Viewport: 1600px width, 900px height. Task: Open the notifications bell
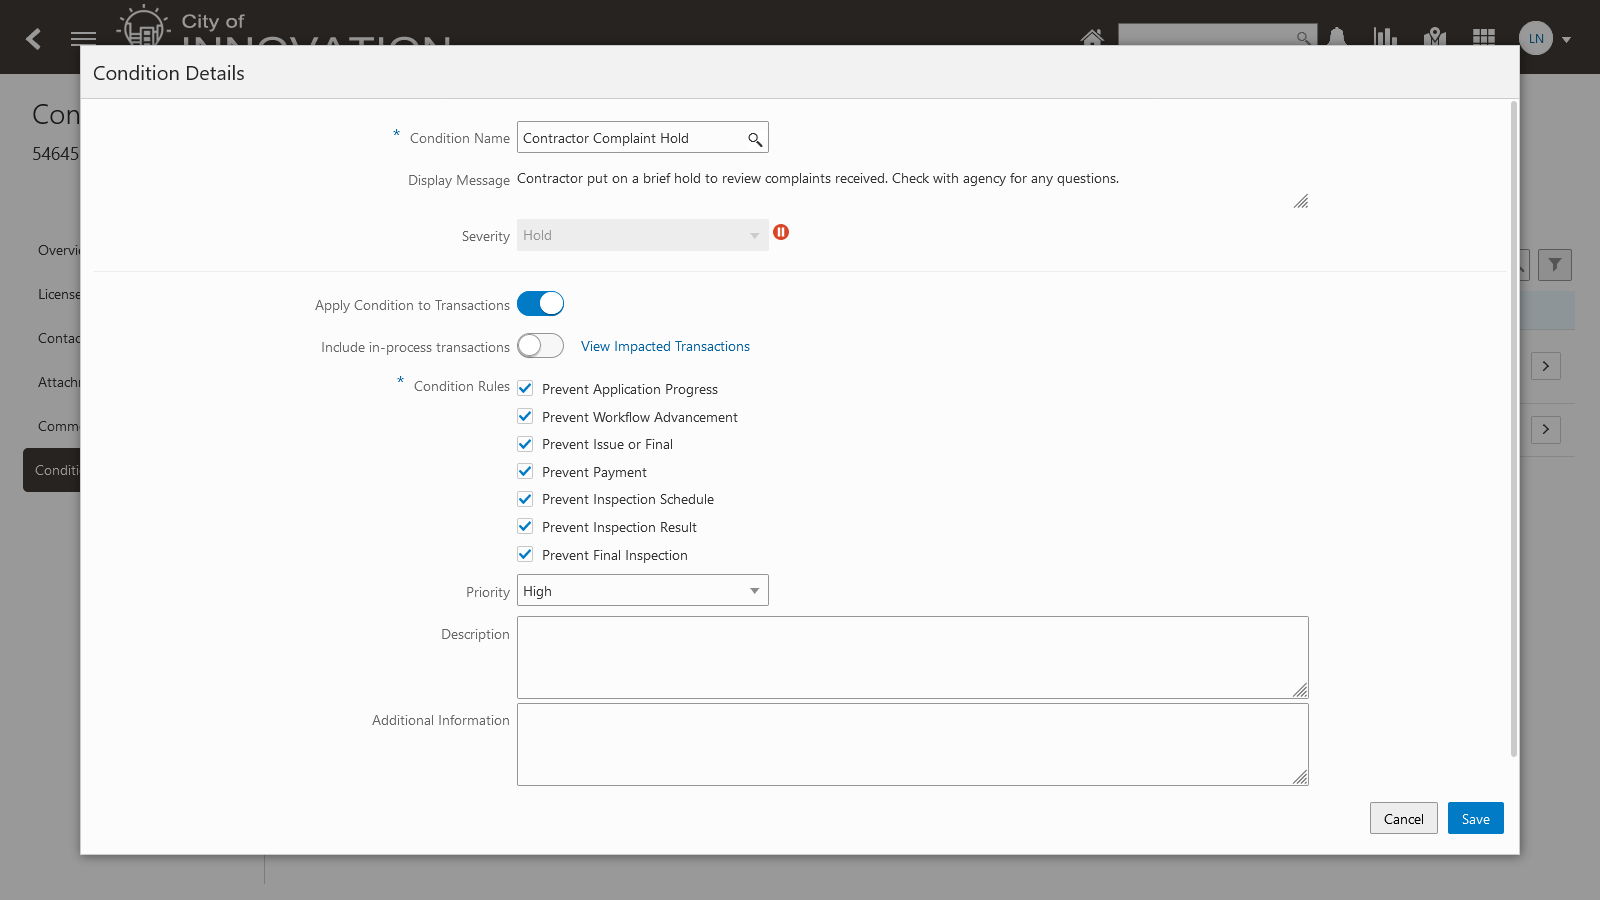1337,38
